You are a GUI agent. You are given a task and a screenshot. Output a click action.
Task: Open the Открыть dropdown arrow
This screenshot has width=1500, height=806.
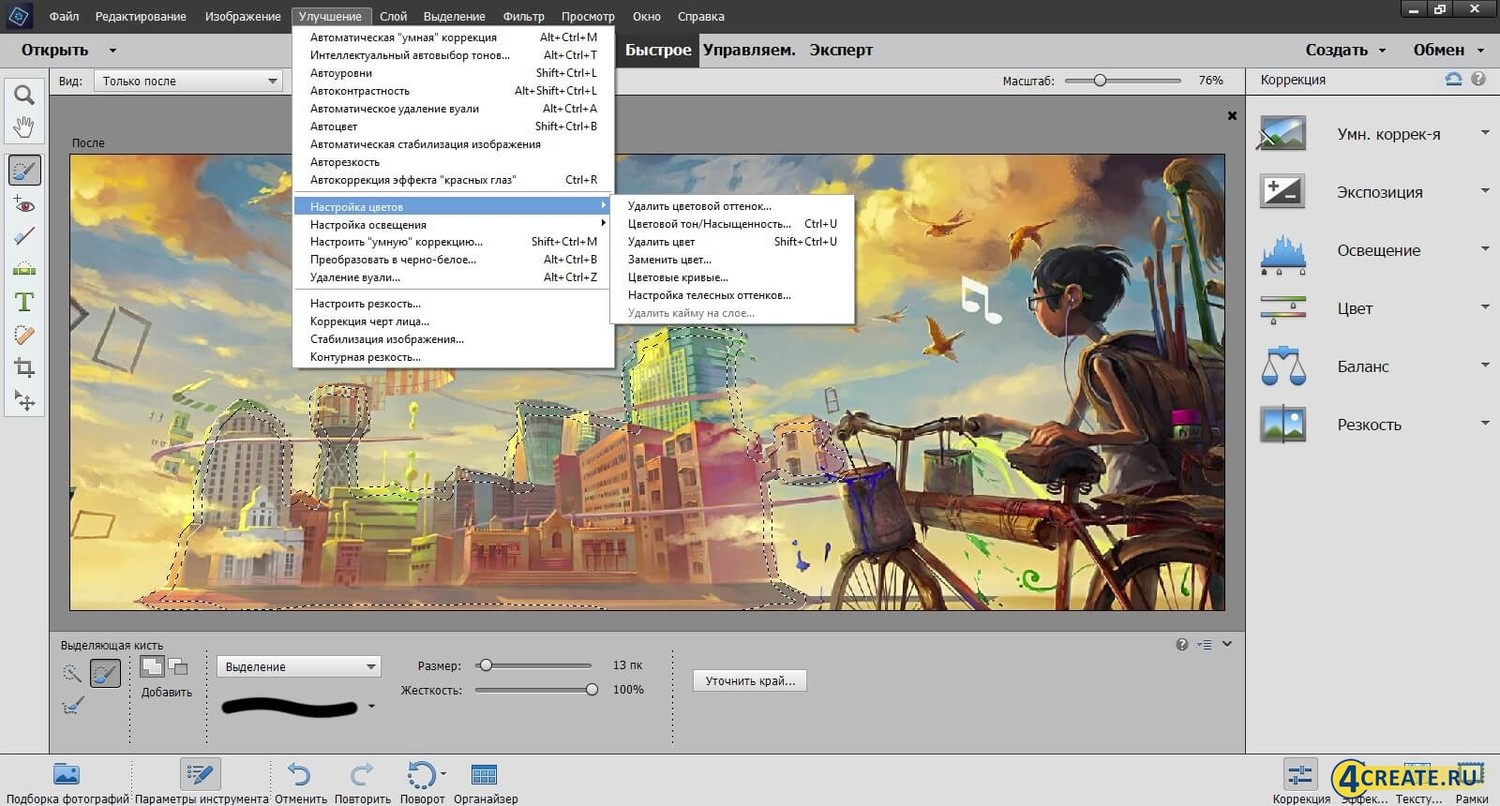tap(113, 50)
